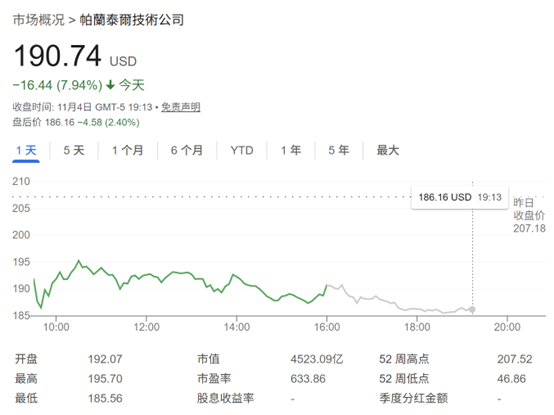The height and width of the screenshot is (415, 554).
Task: Click the 52 周高点 value 207.52
Action: click(x=514, y=359)
